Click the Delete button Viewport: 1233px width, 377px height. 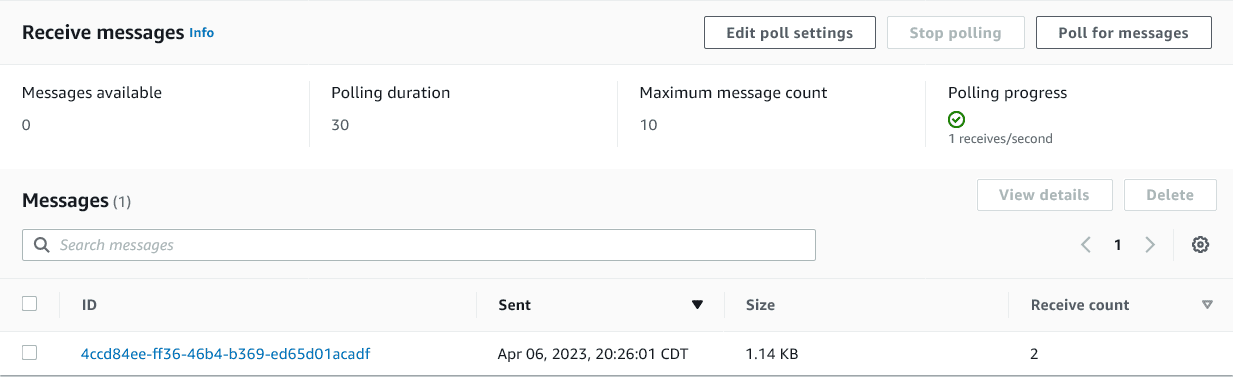(x=1170, y=195)
